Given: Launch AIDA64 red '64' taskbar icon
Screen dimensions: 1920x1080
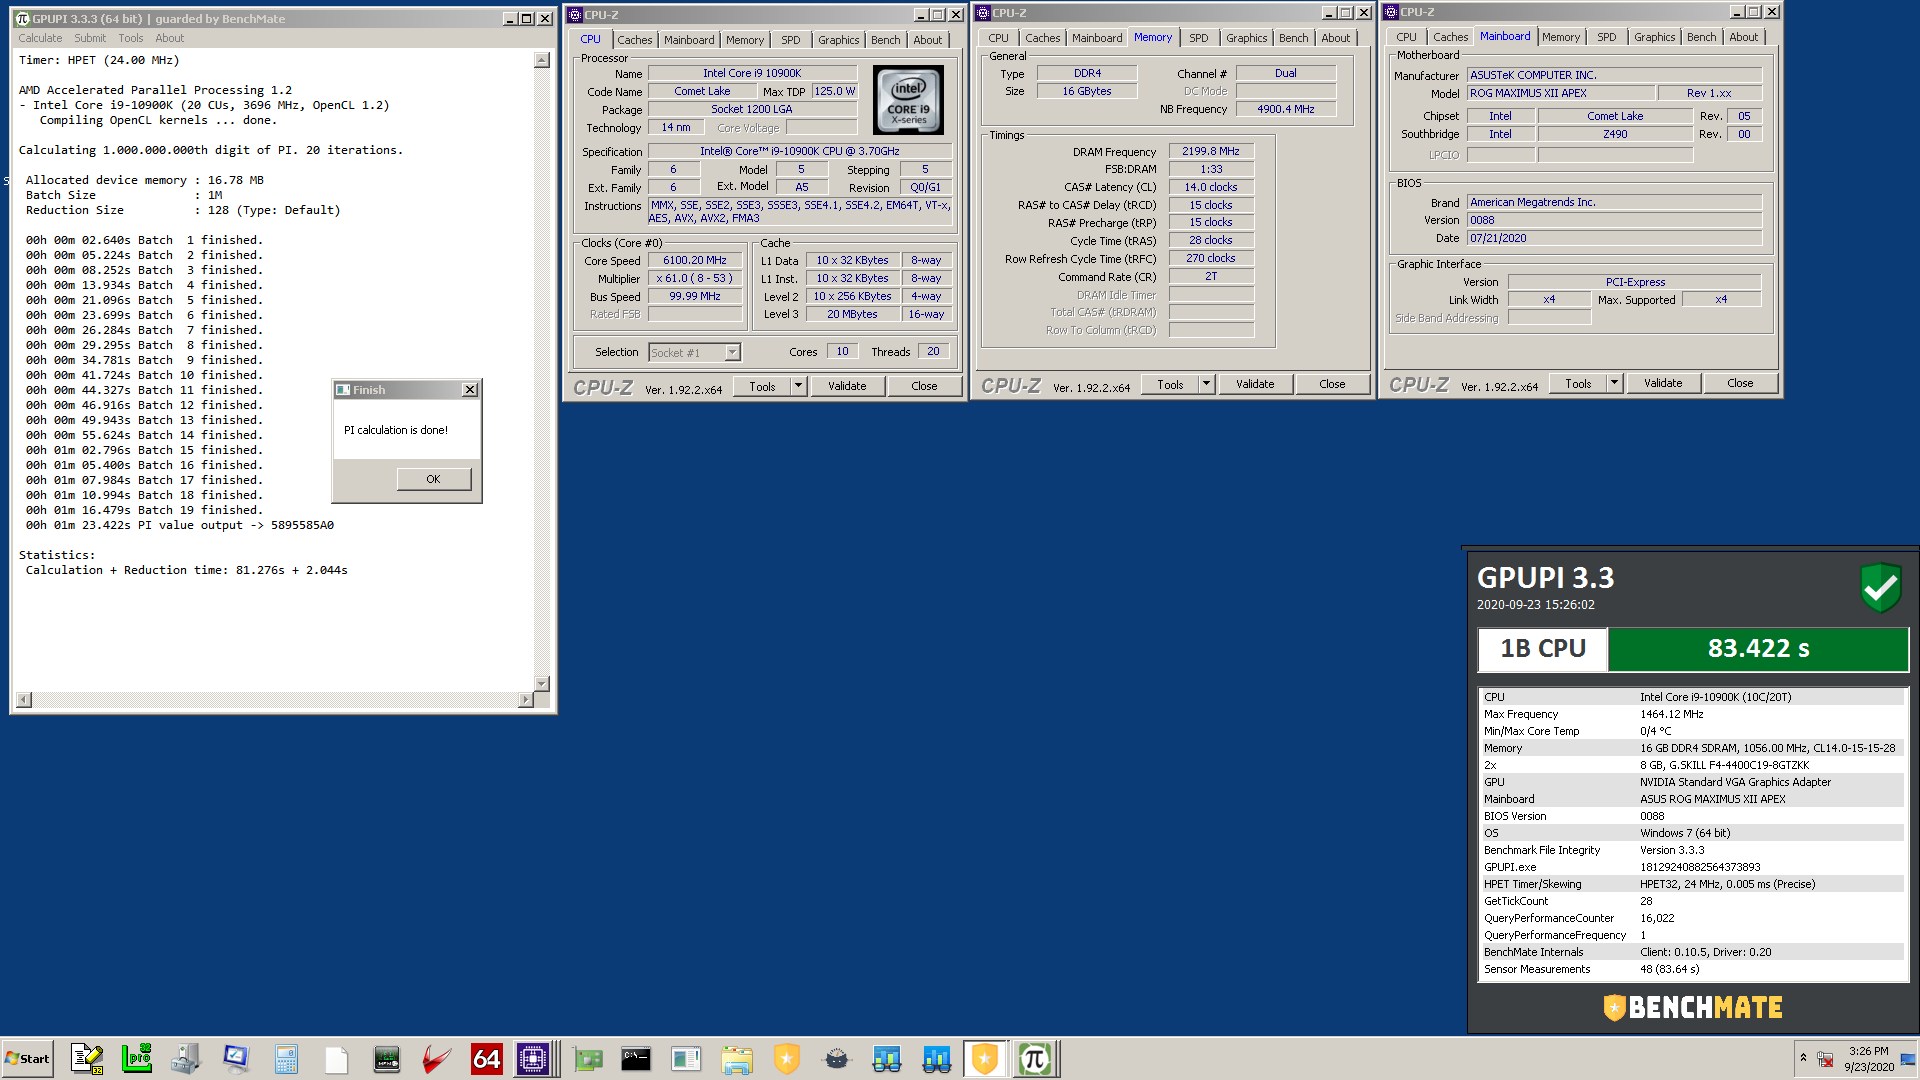Looking at the screenshot, I should [x=486, y=1058].
